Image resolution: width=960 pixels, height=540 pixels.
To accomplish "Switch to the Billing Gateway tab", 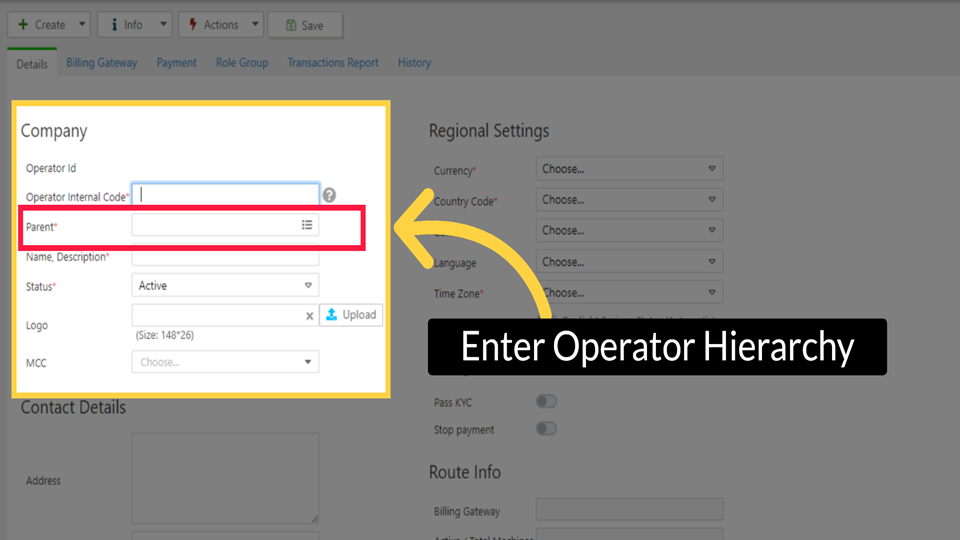I will click(102, 63).
